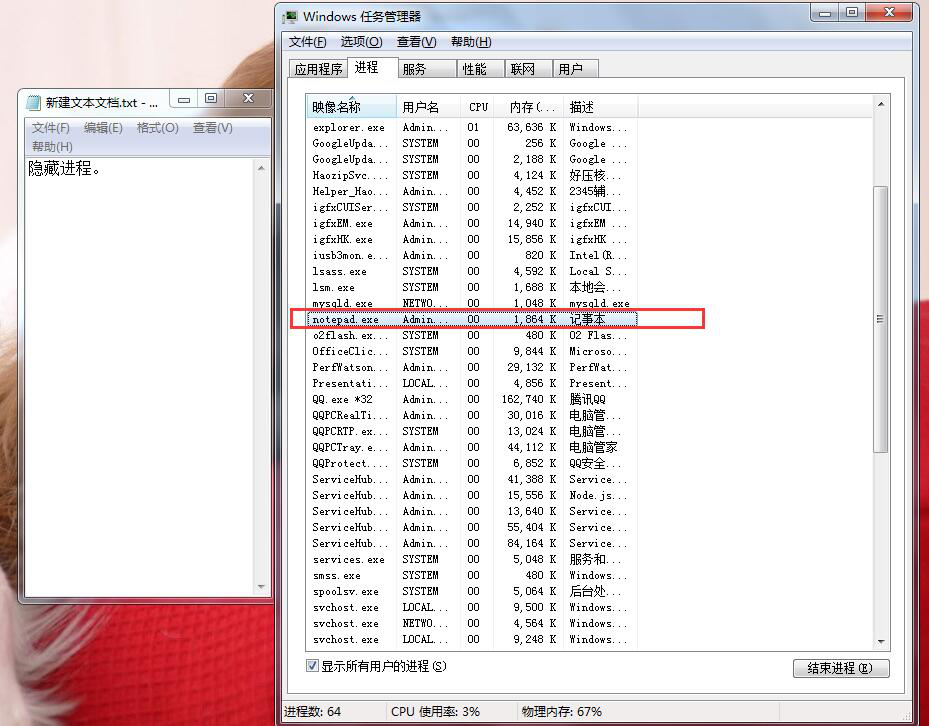This screenshot has width=929, height=726.
Task: Click the 结束进程 button
Action: point(841,668)
